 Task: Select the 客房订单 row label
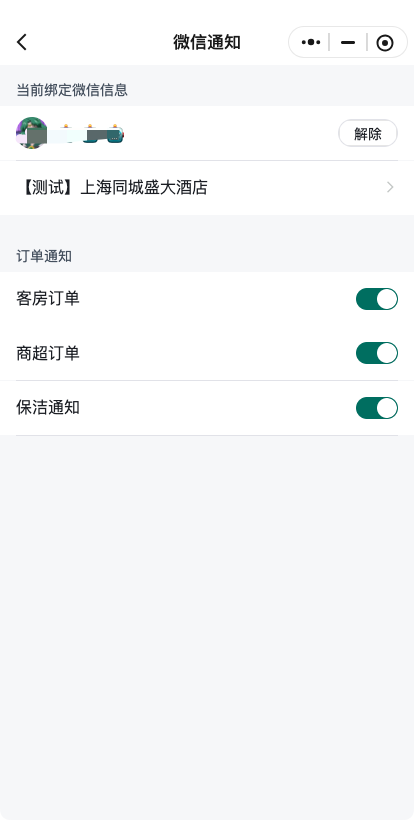48,299
